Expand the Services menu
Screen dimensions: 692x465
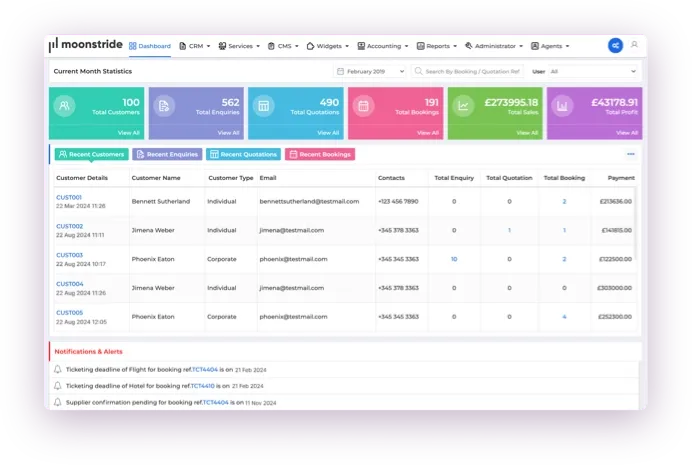[x=239, y=46]
